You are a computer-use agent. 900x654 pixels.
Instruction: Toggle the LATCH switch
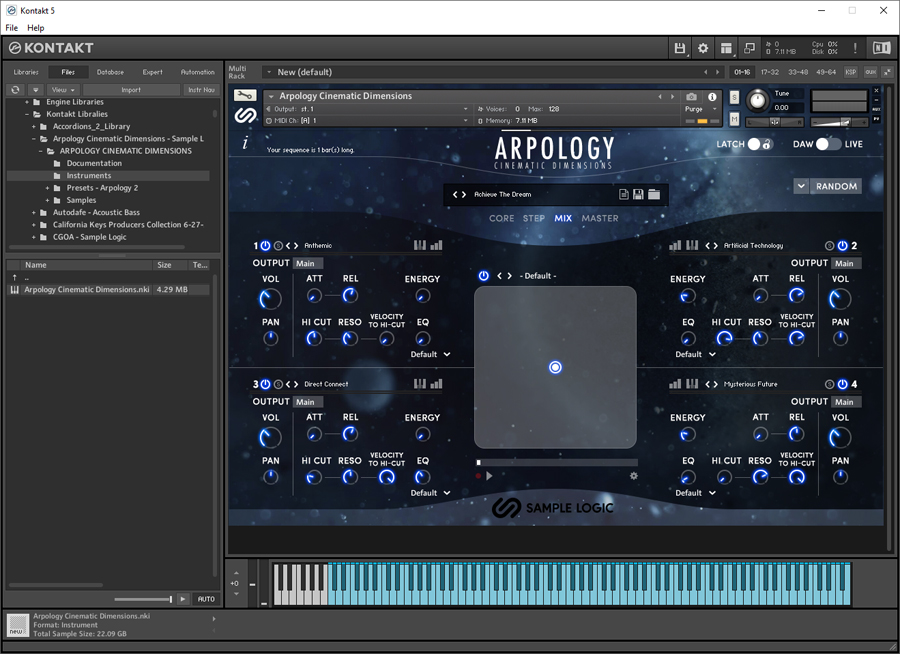[760, 144]
